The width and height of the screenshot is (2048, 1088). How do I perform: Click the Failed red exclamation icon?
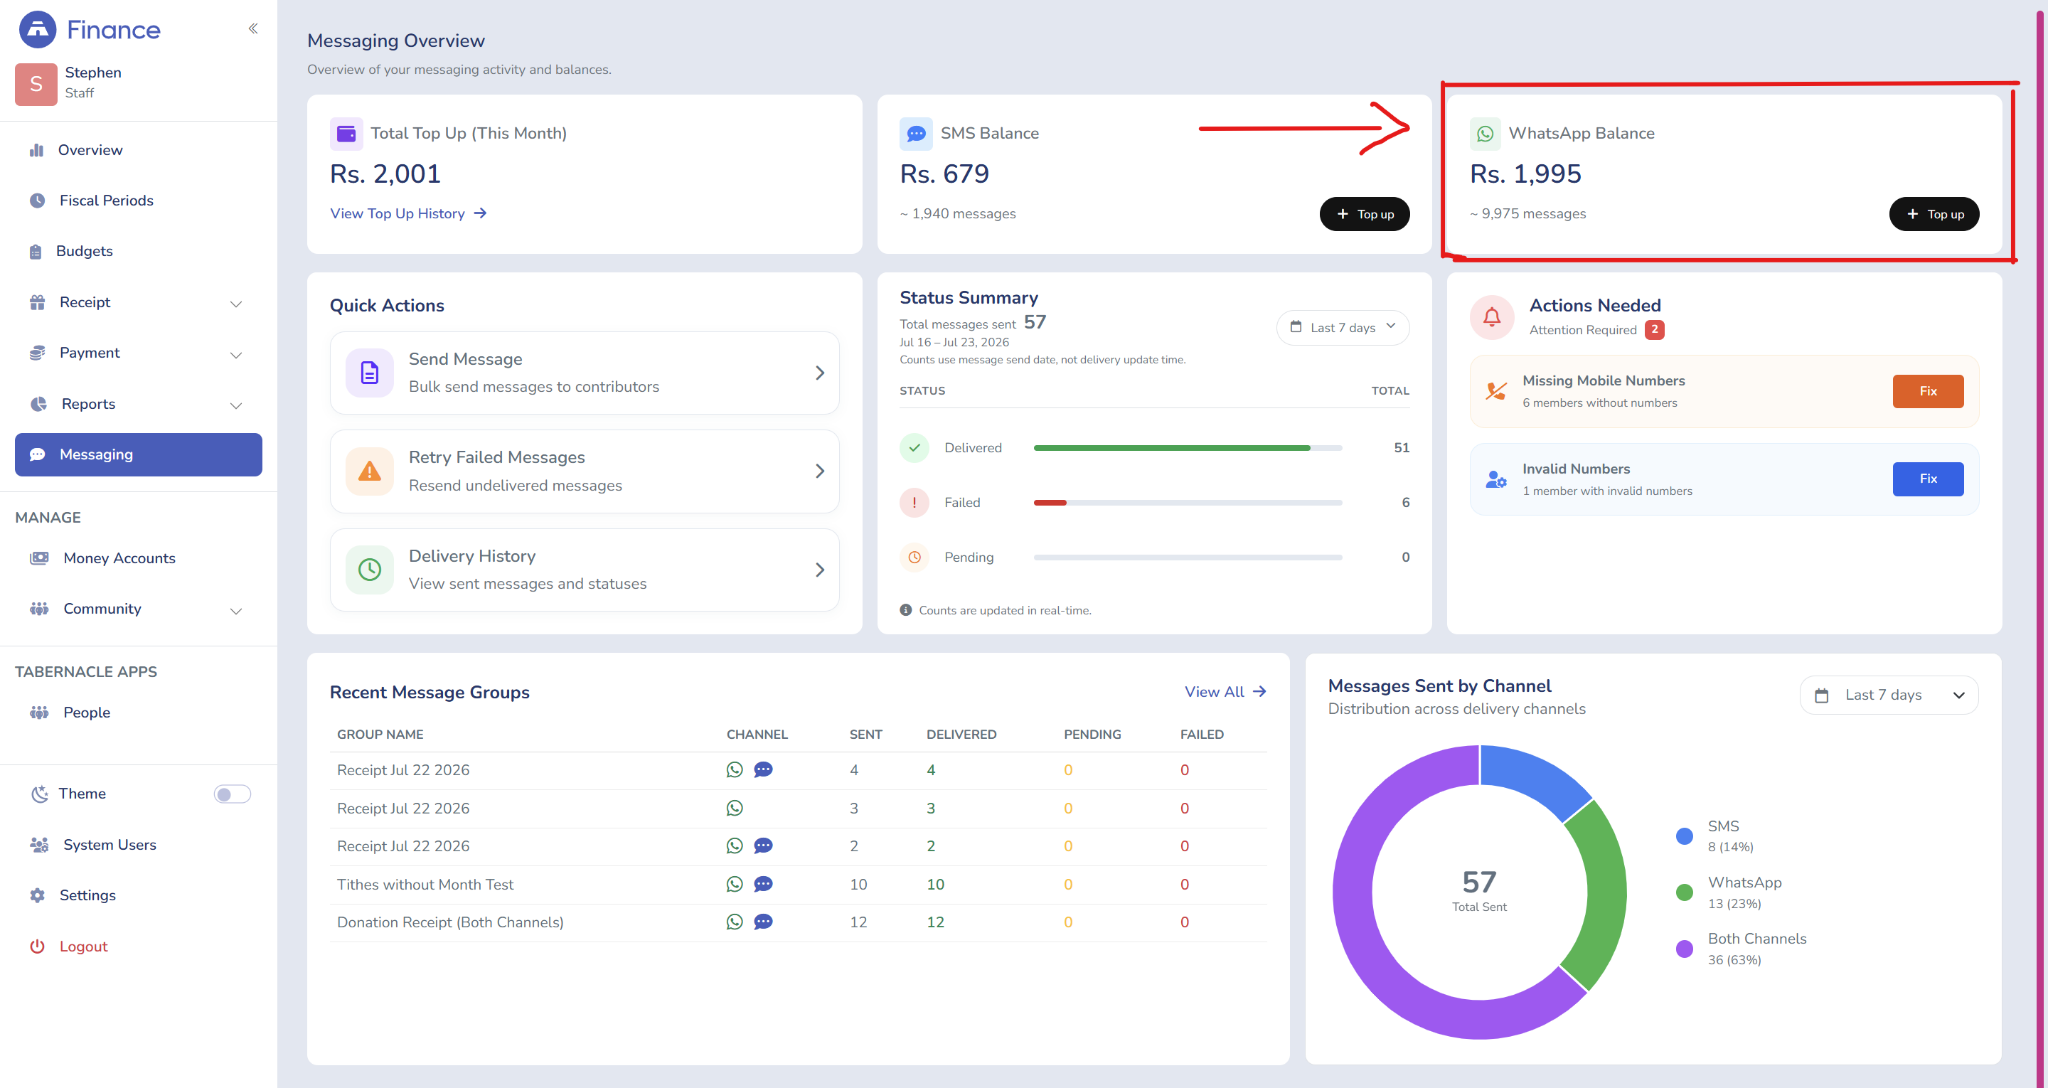pyautogui.click(x=914, y=503)
